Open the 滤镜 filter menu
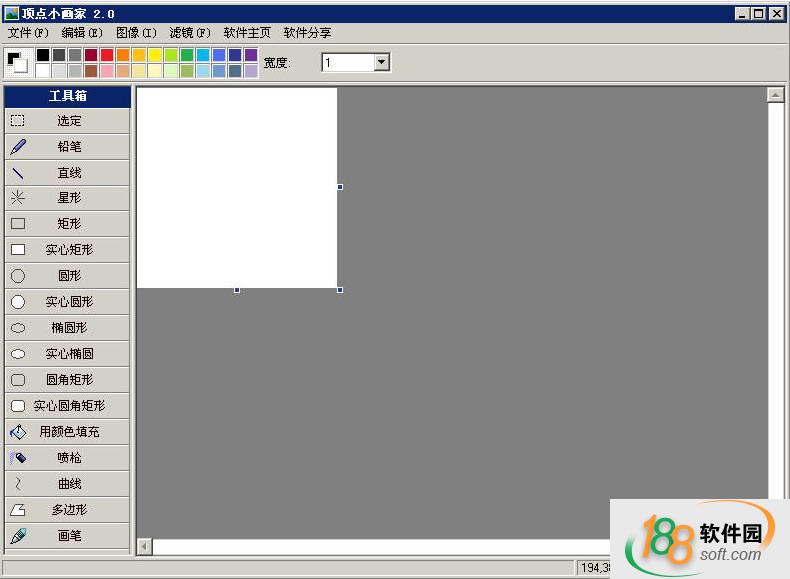This screenshot has width=790, height=579. click(189, 33)
